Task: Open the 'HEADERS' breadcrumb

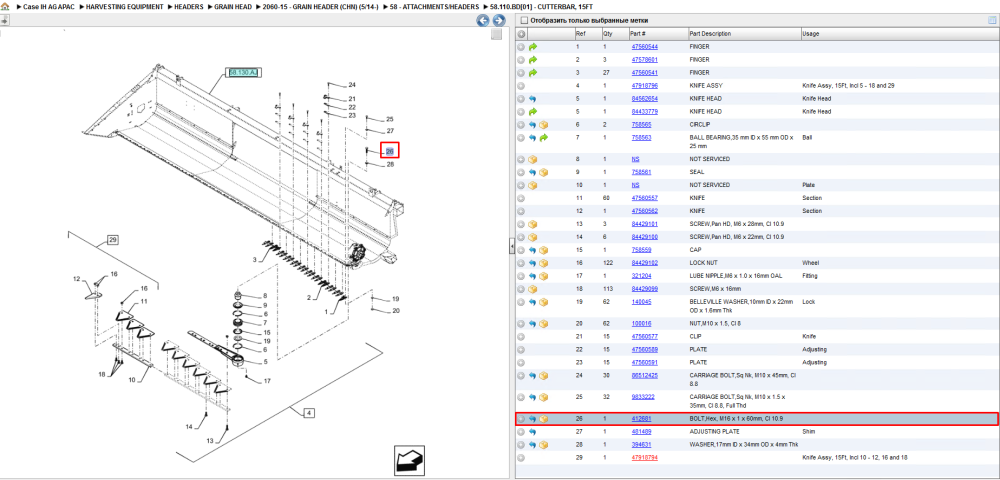Action: 189,6
